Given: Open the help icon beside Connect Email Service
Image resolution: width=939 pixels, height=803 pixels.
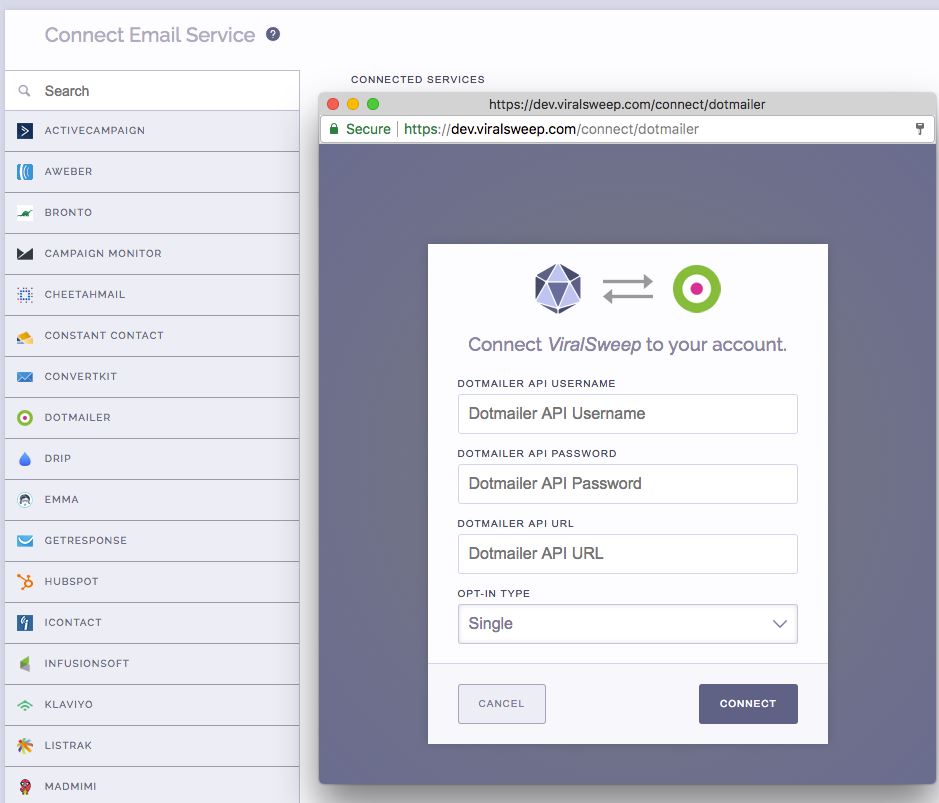Looking at the screenshot, I should (273, 34).
